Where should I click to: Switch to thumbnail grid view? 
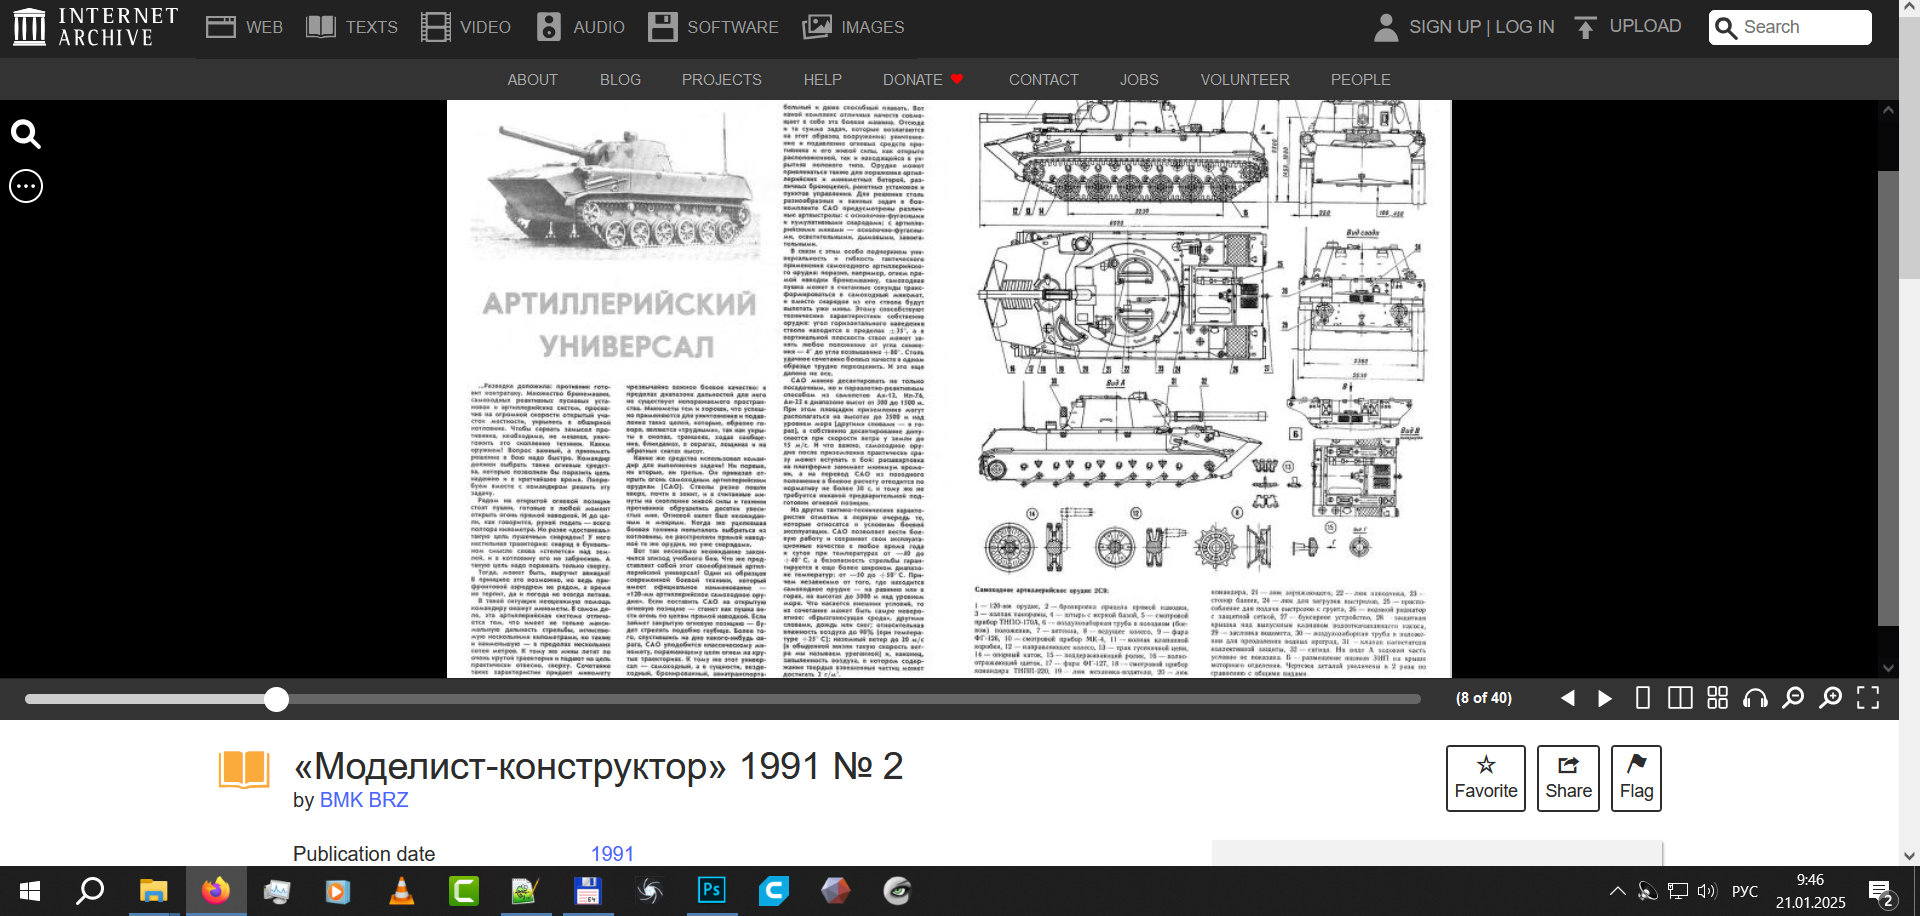1717,698
